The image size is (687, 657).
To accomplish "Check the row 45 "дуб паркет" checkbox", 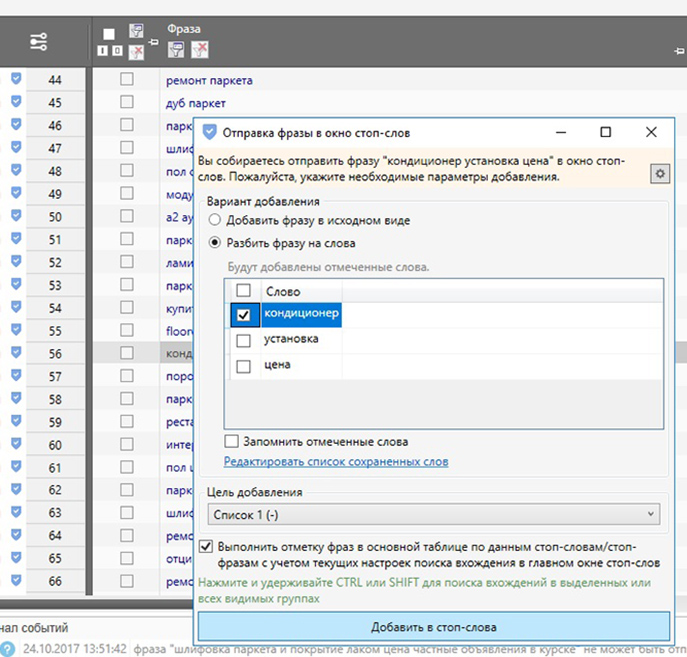I will [127, 102].
